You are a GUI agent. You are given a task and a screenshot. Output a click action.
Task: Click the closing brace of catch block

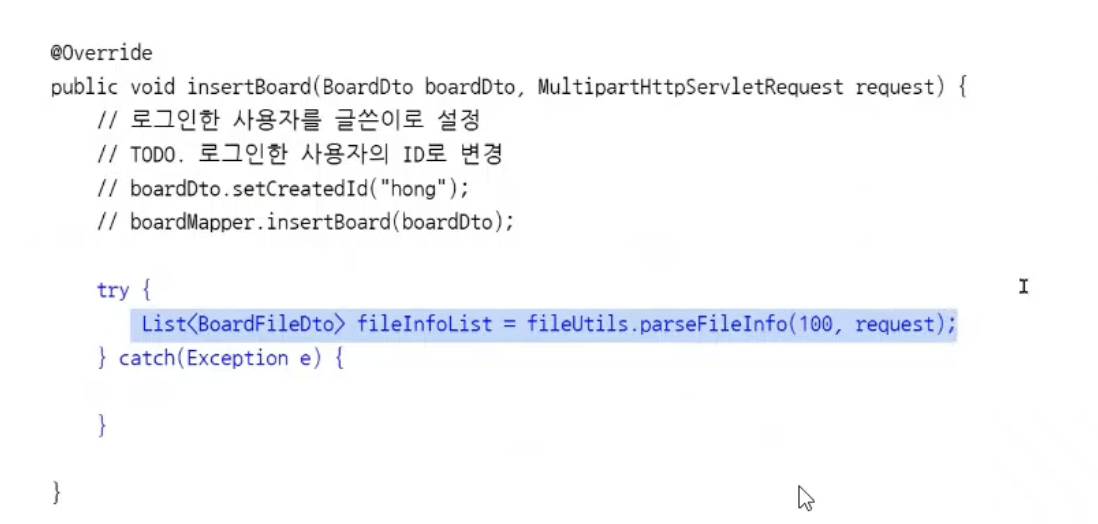[102, 426]
